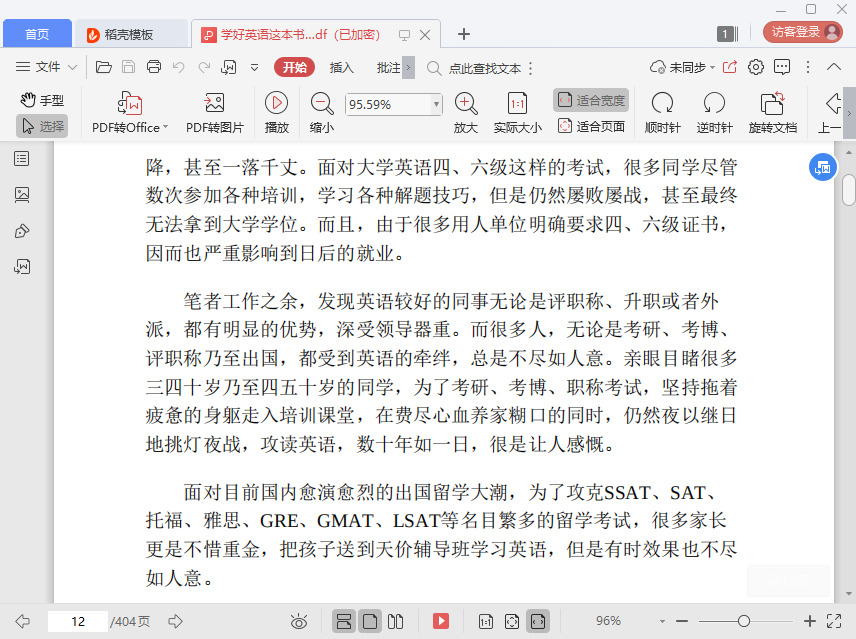
Task: Switch to the 插入 ribbon tab
Action: pyautogui.click(x=341, y=68)
